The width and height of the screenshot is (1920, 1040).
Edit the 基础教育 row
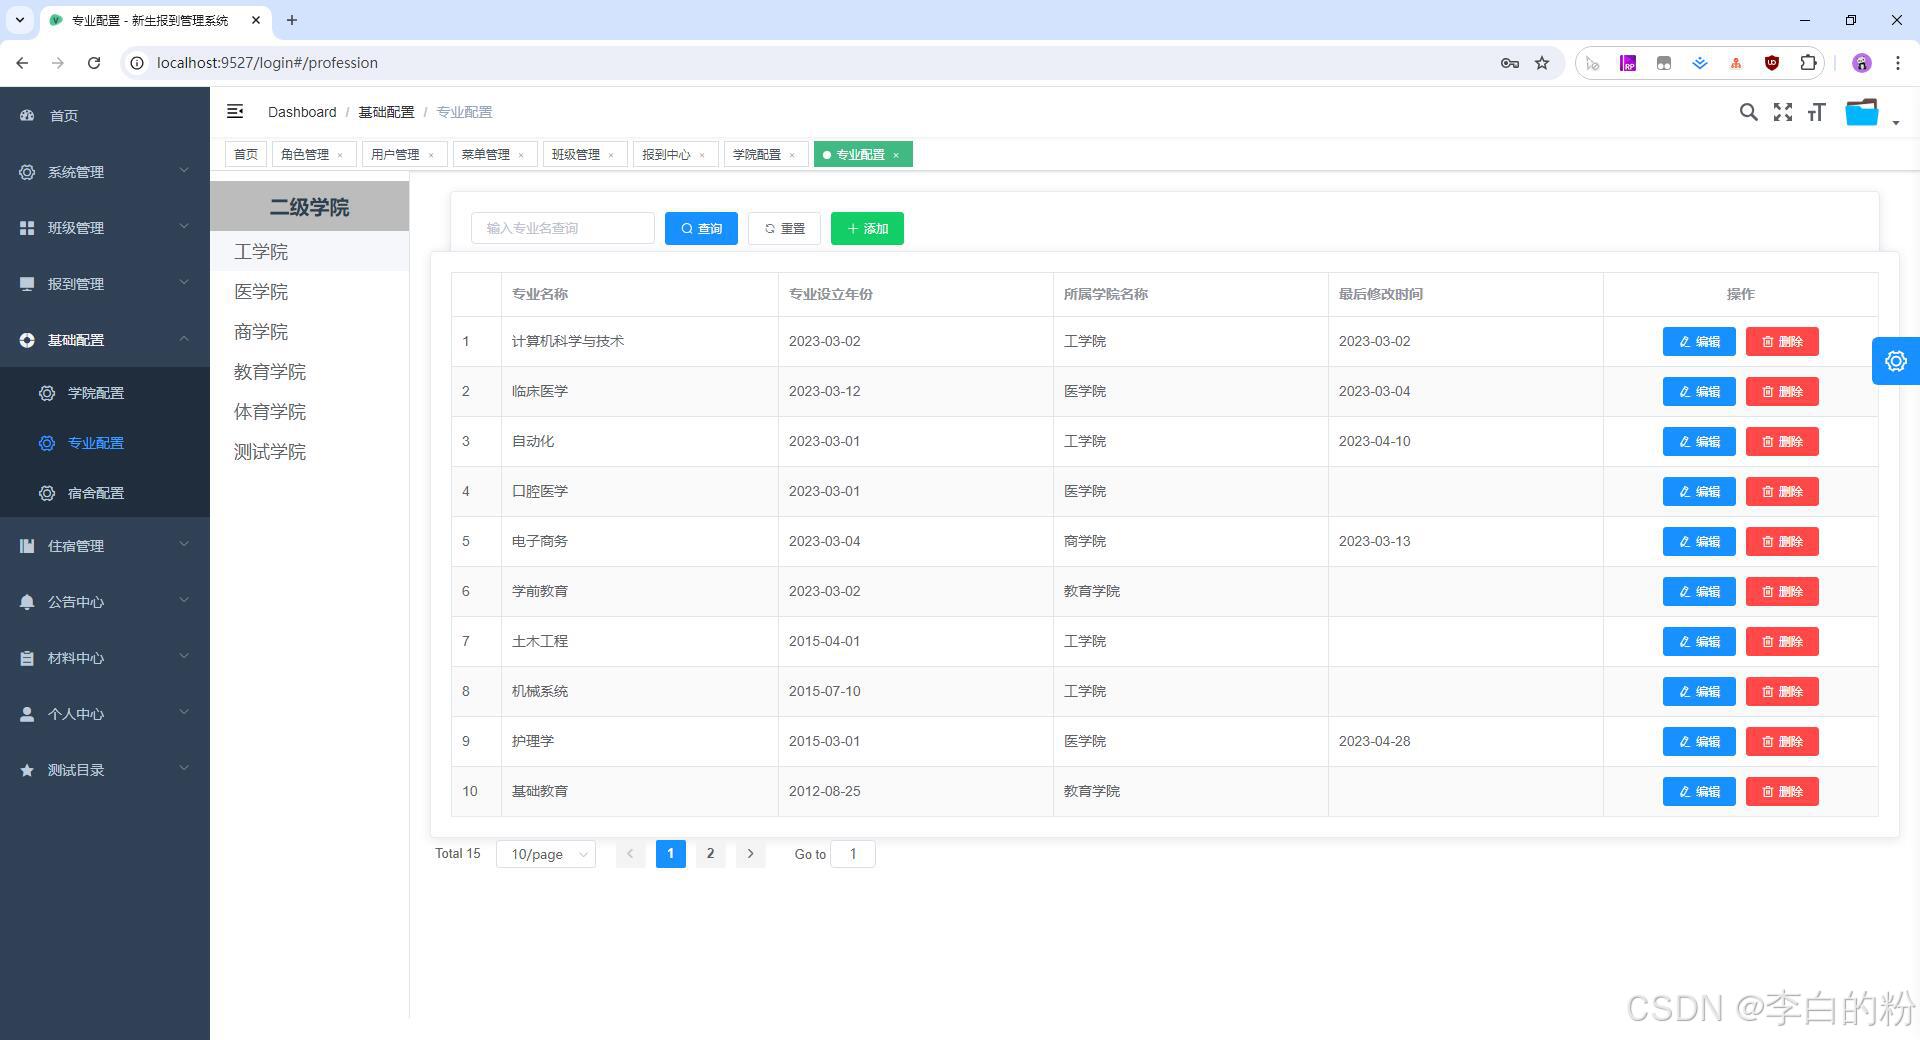click(1699, 791)
